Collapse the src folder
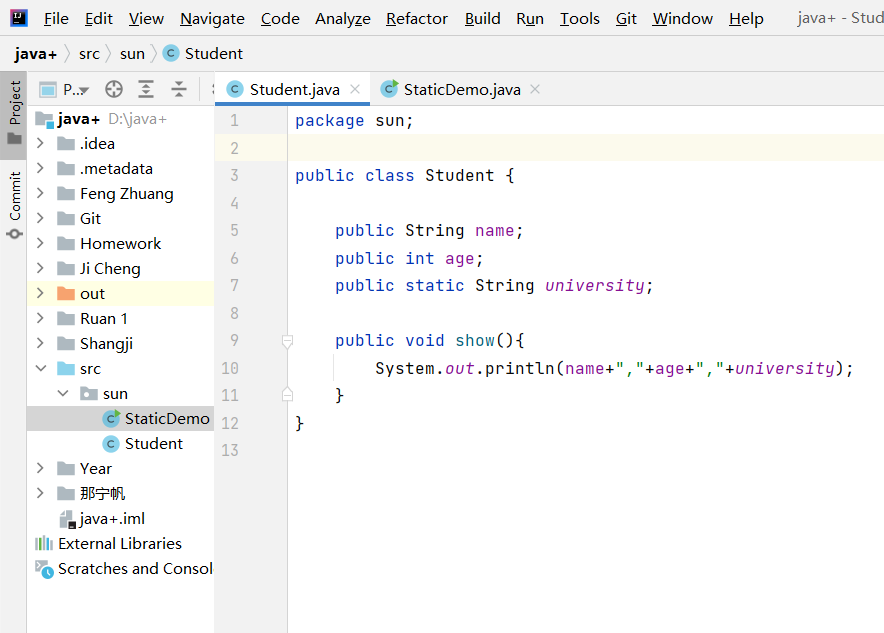This screenshot has width=884, height=633. [40, 368]
